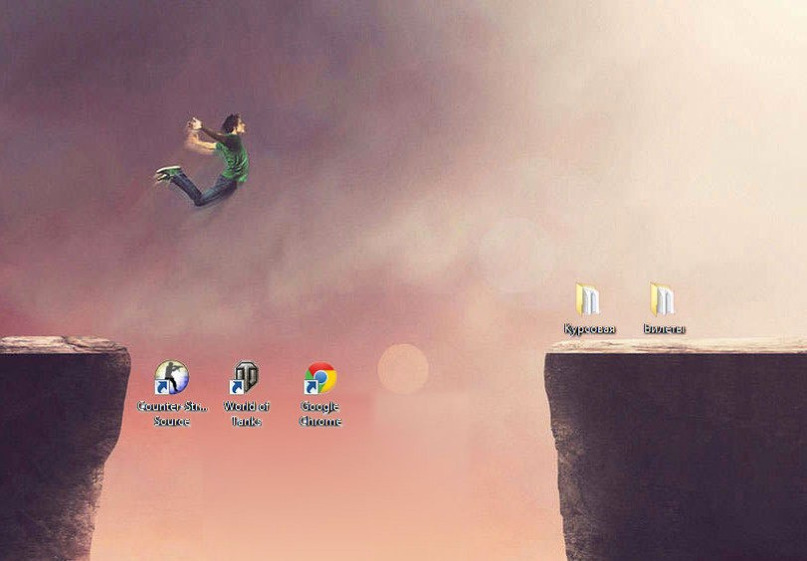This screenshot has width=807, height=561.
Task: Click the shortcut arrow overlay on Chrome icon
Action: [x=310, y=388]
